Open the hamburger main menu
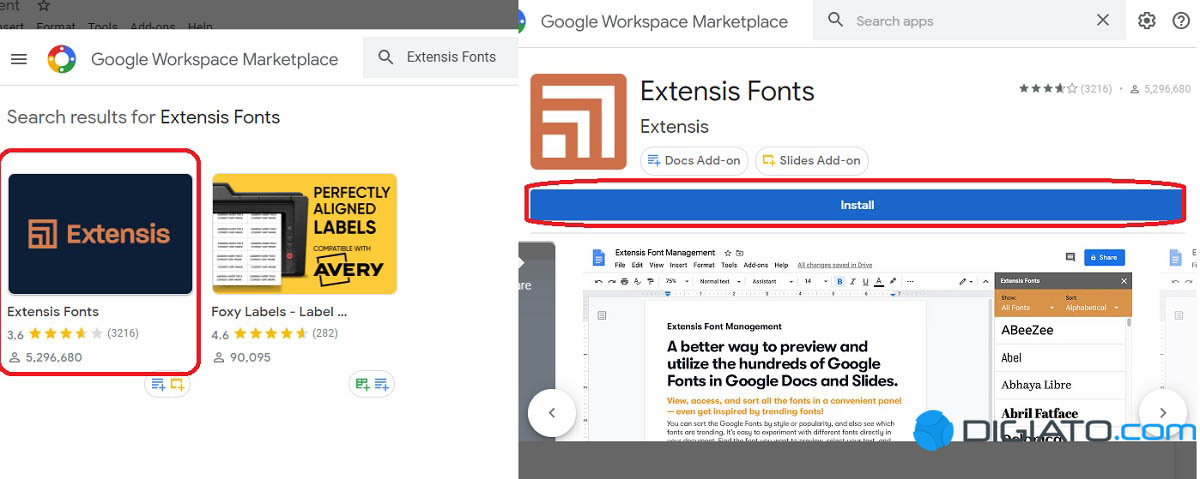 pyautogui.click(x=18, y=59)
